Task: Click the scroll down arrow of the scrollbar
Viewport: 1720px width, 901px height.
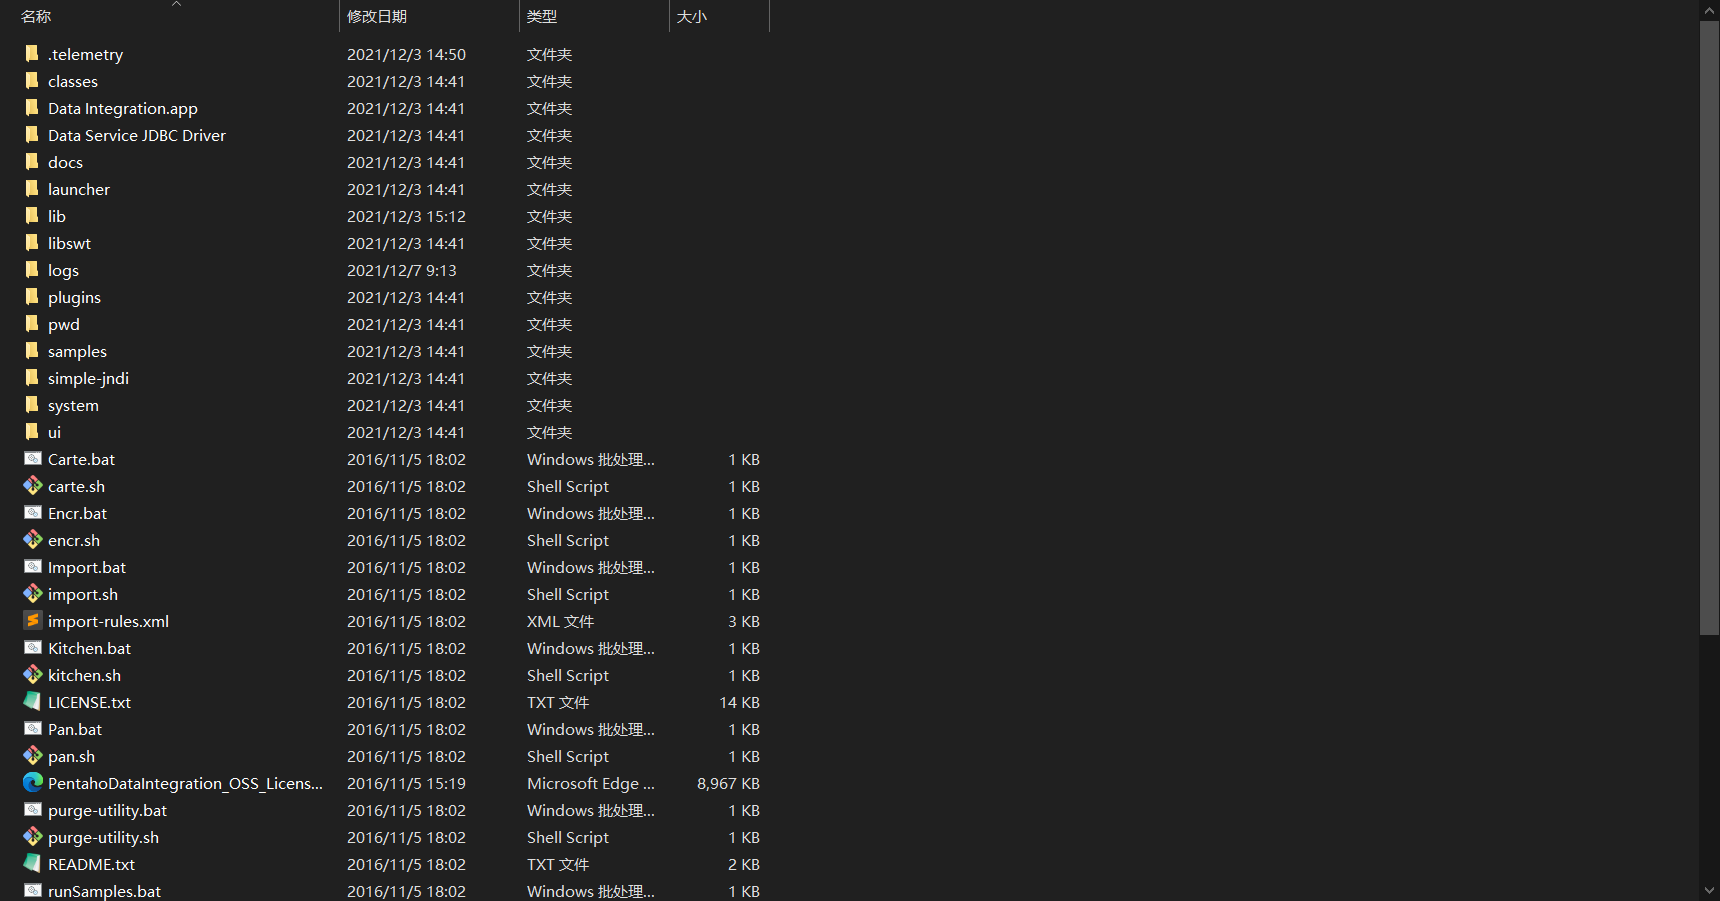Action: pos(1709,890)
